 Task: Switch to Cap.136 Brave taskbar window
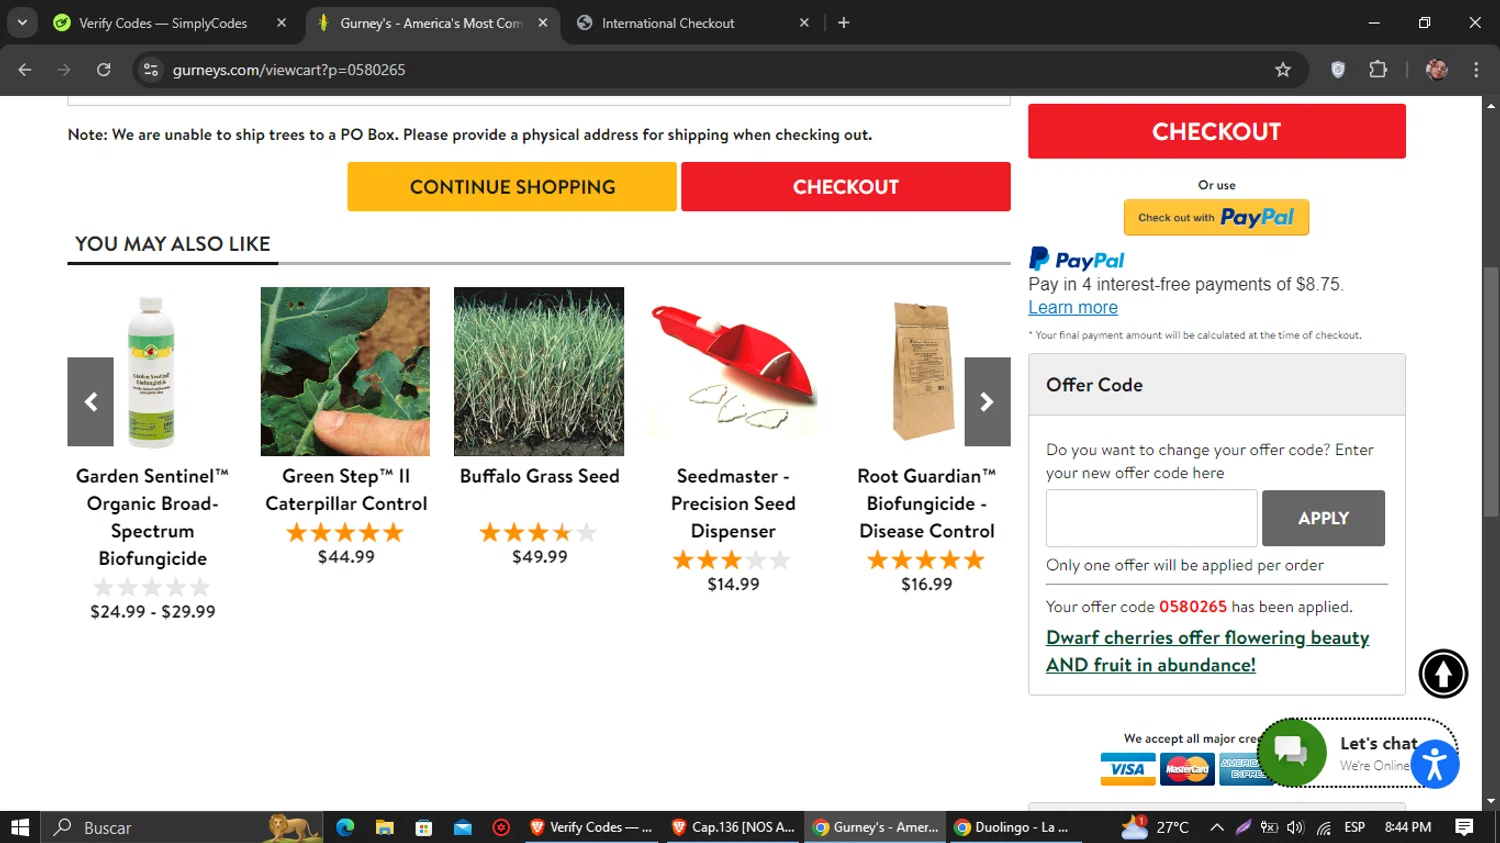pyautogui.click(x=734, y=827)
